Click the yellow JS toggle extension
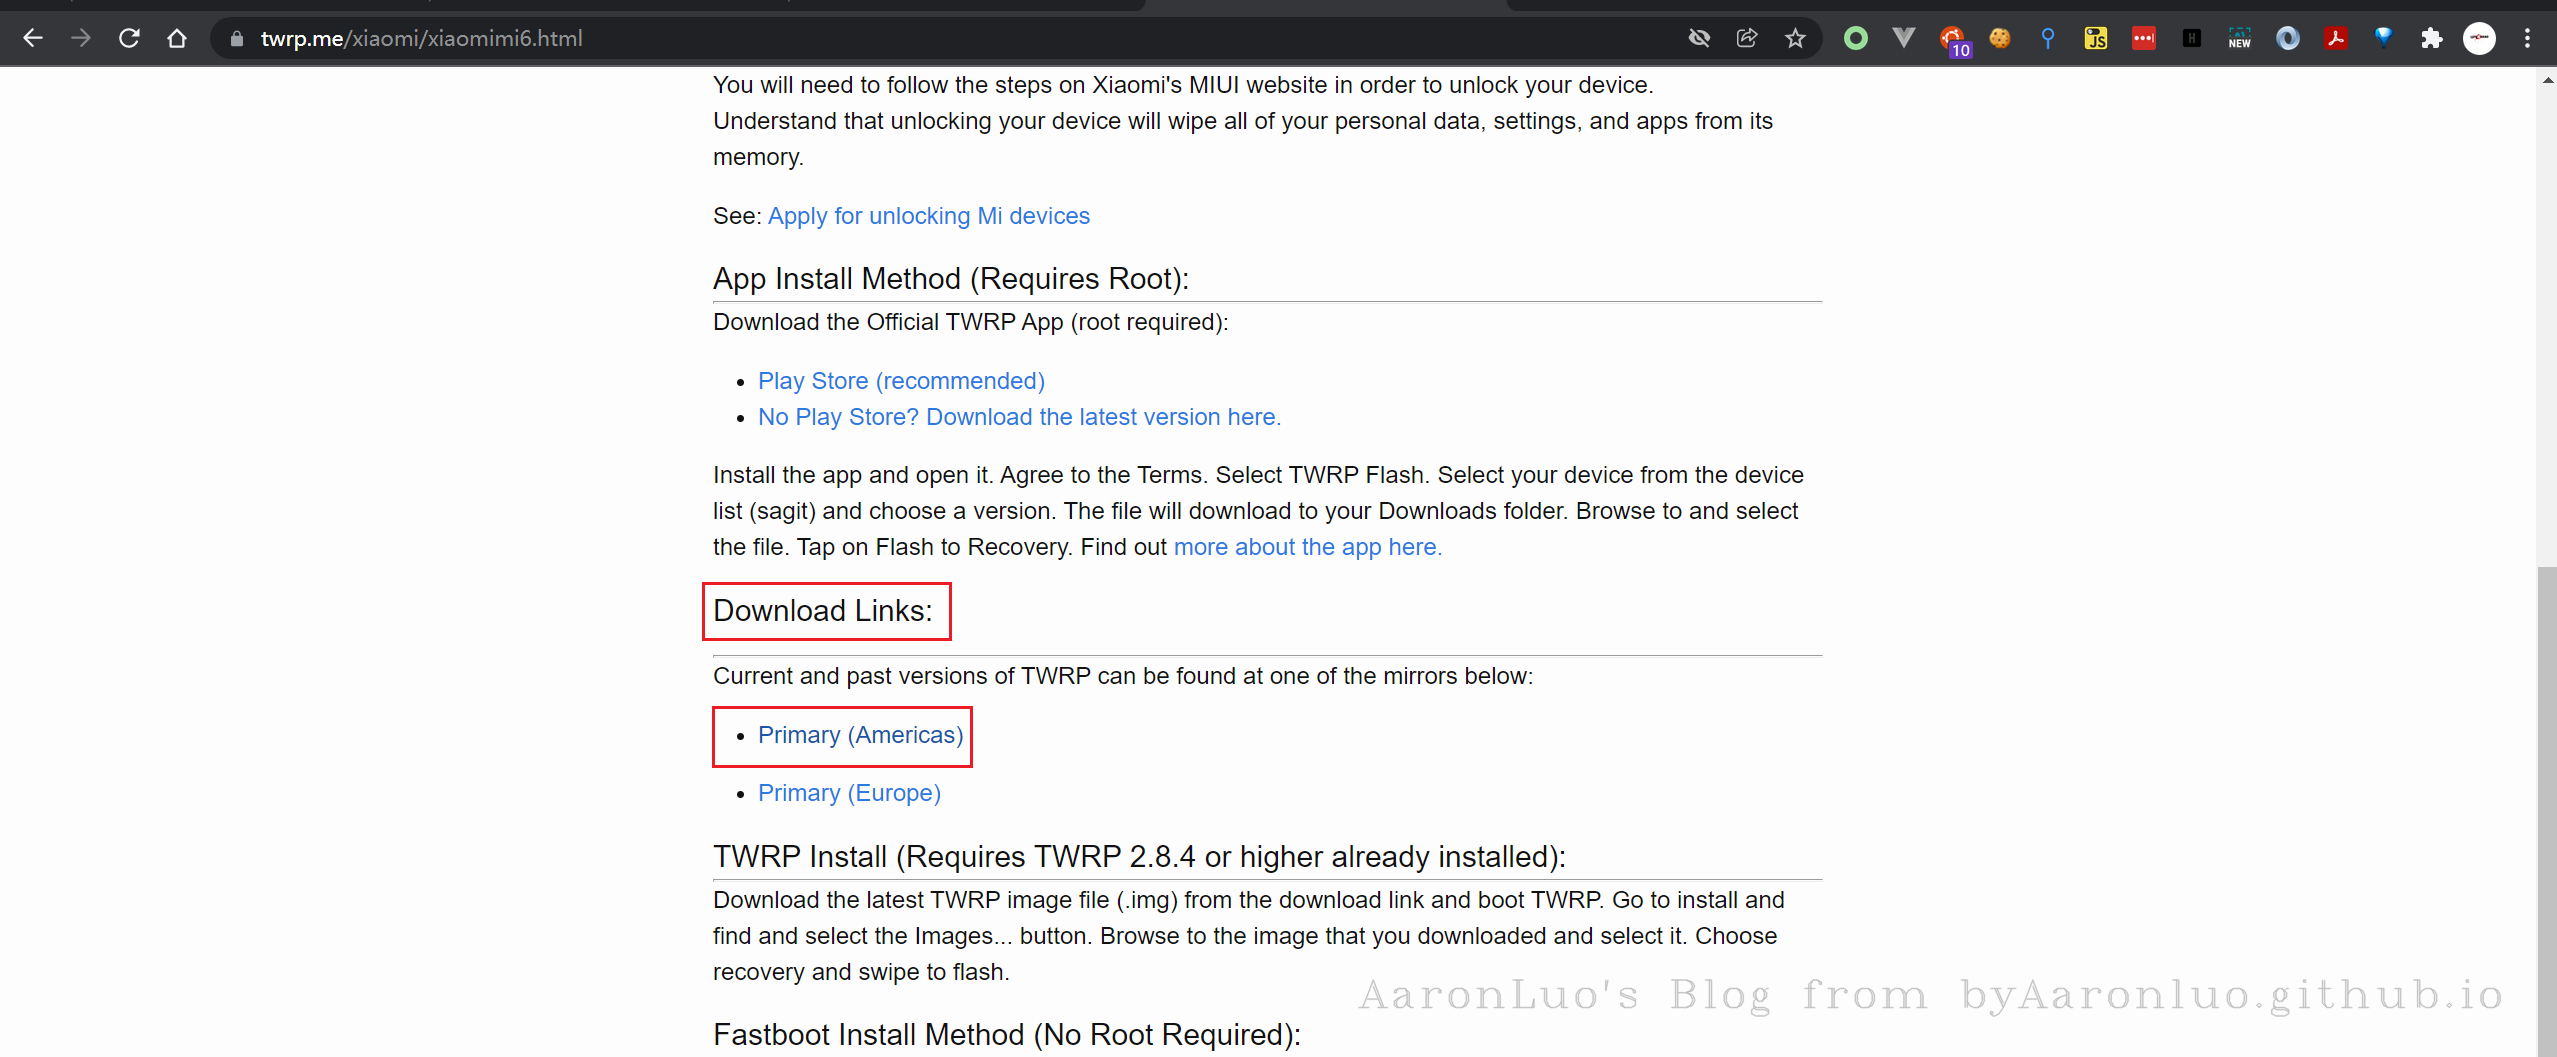2557x1057 pixels. coord(2095,39)
